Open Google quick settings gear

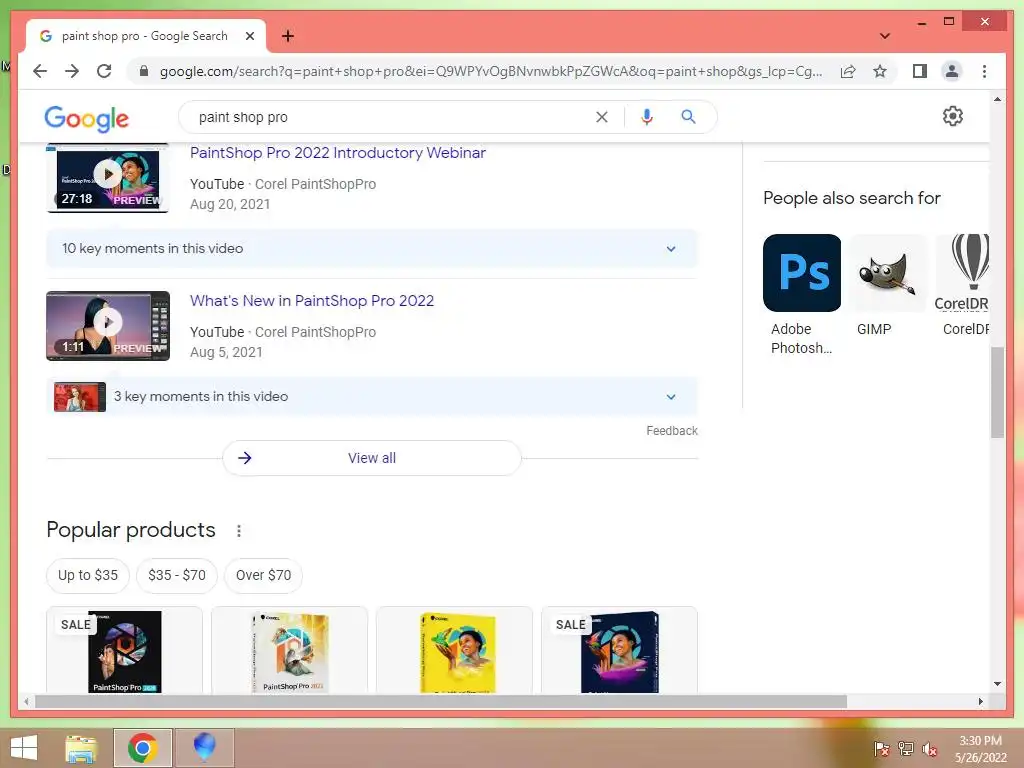pyautogui.click(x=952, y=116)
